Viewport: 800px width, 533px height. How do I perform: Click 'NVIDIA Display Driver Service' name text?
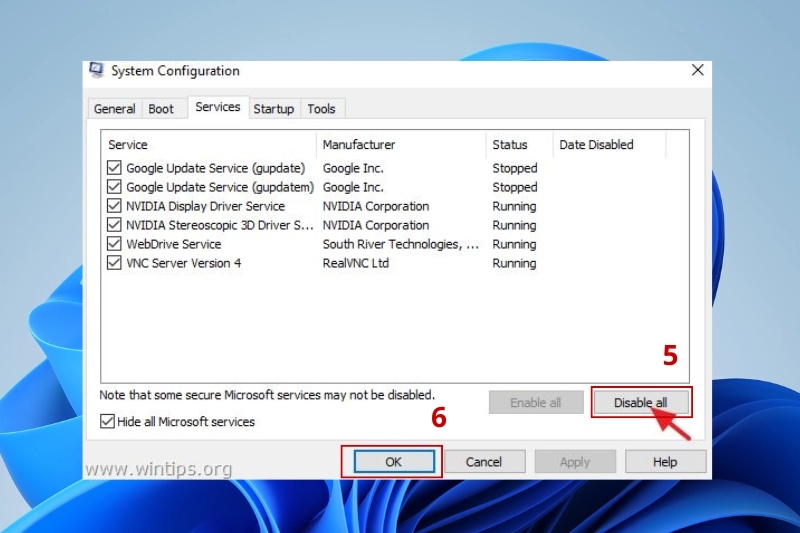pos(206,206)
